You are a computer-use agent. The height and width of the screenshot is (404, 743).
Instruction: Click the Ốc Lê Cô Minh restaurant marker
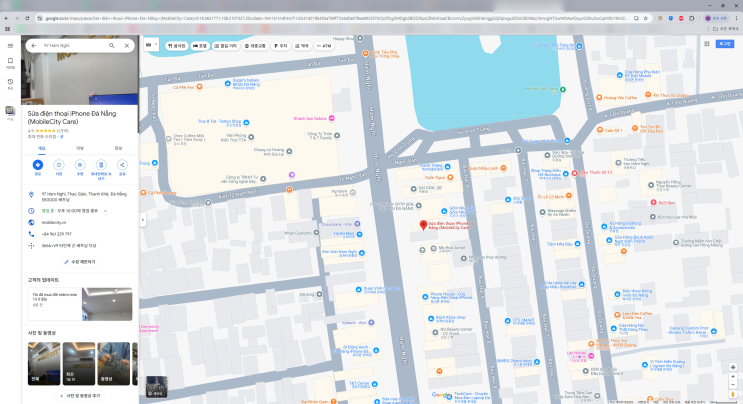click(x=569, y=196)
